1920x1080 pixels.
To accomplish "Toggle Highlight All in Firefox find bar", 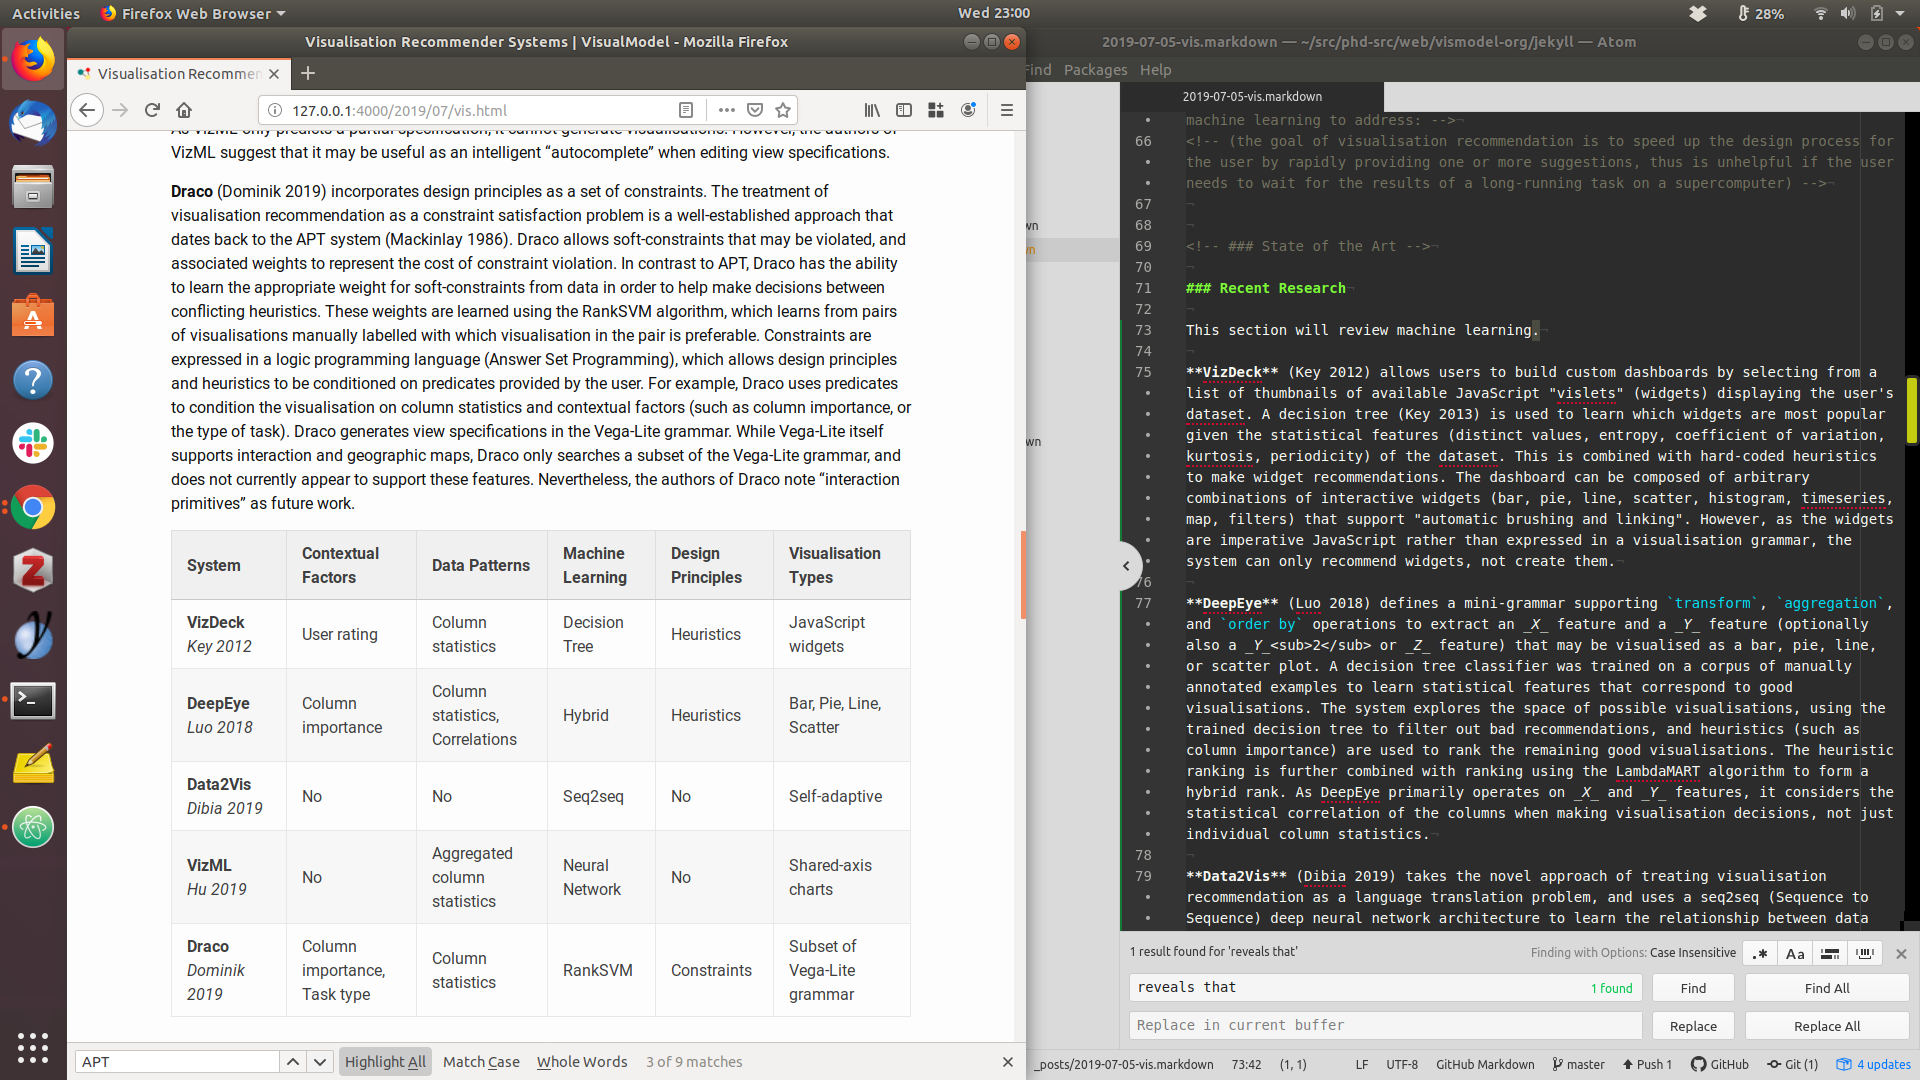I will (385, 1062).
